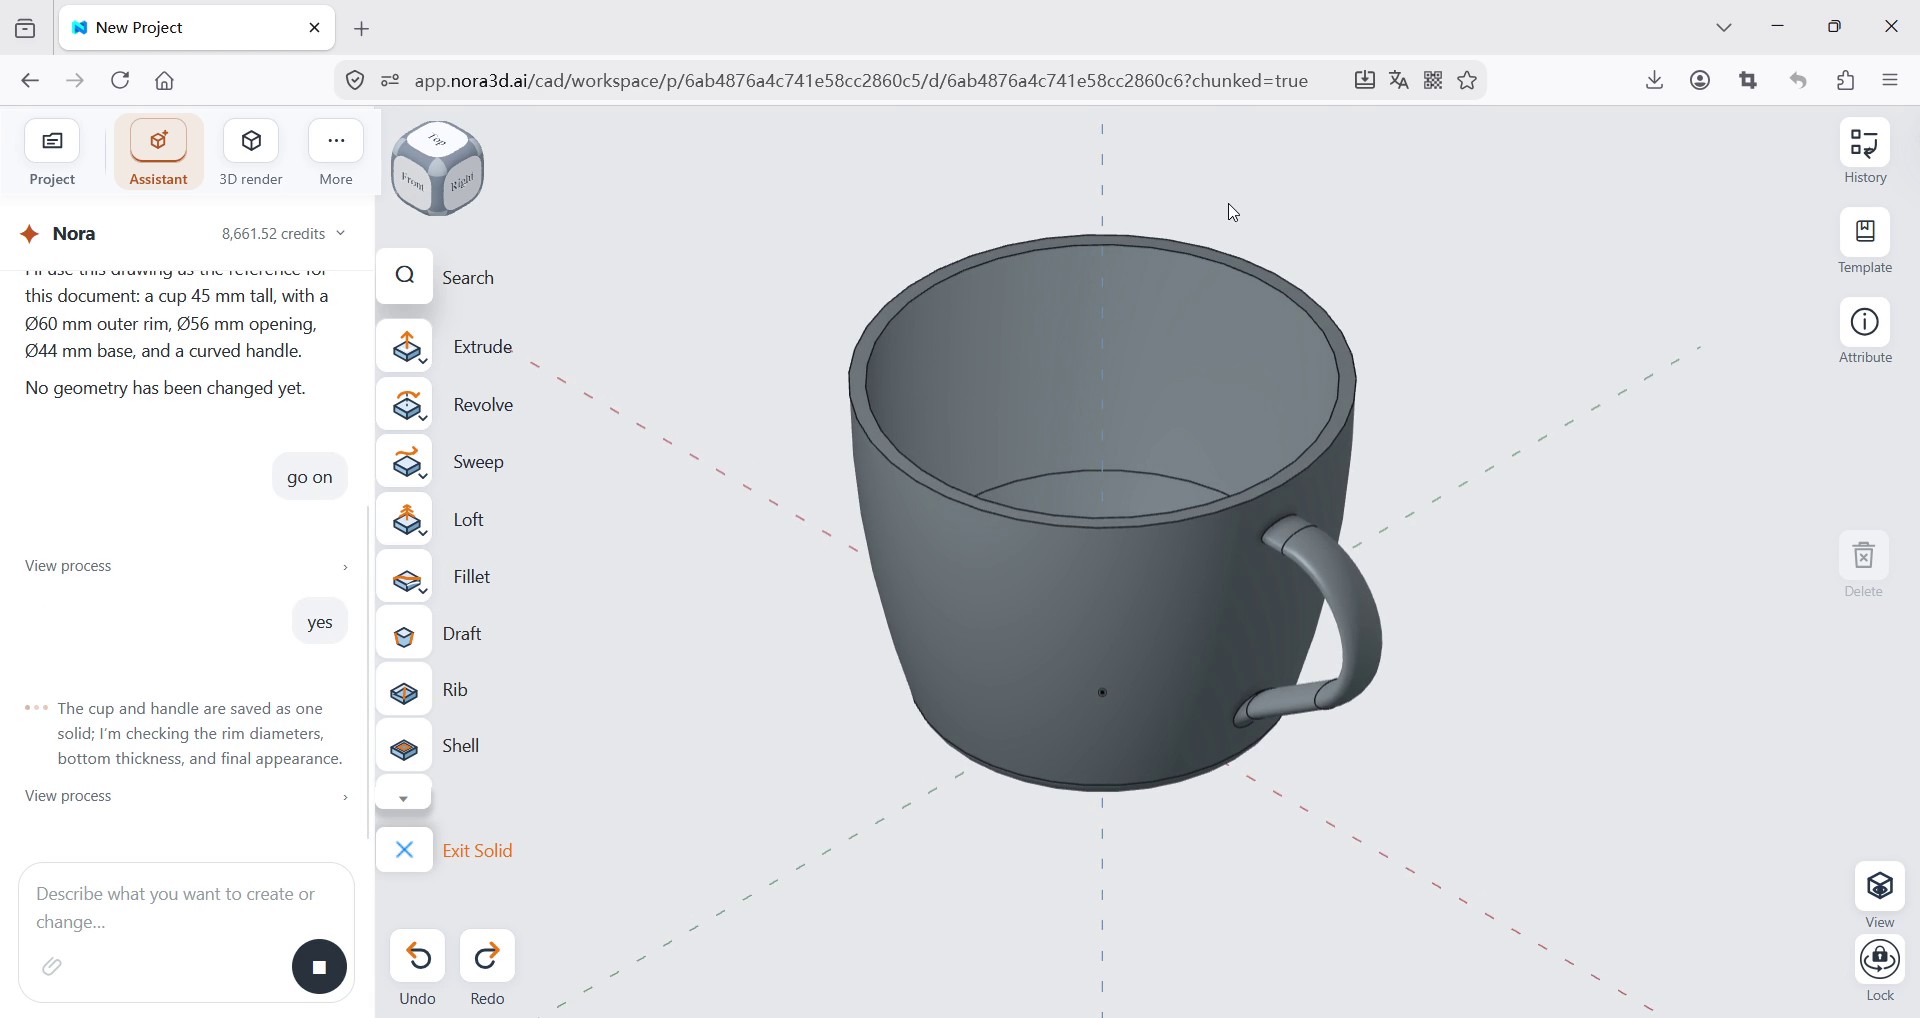
Task: Expand View process under 'go on'
Action: 186,567
